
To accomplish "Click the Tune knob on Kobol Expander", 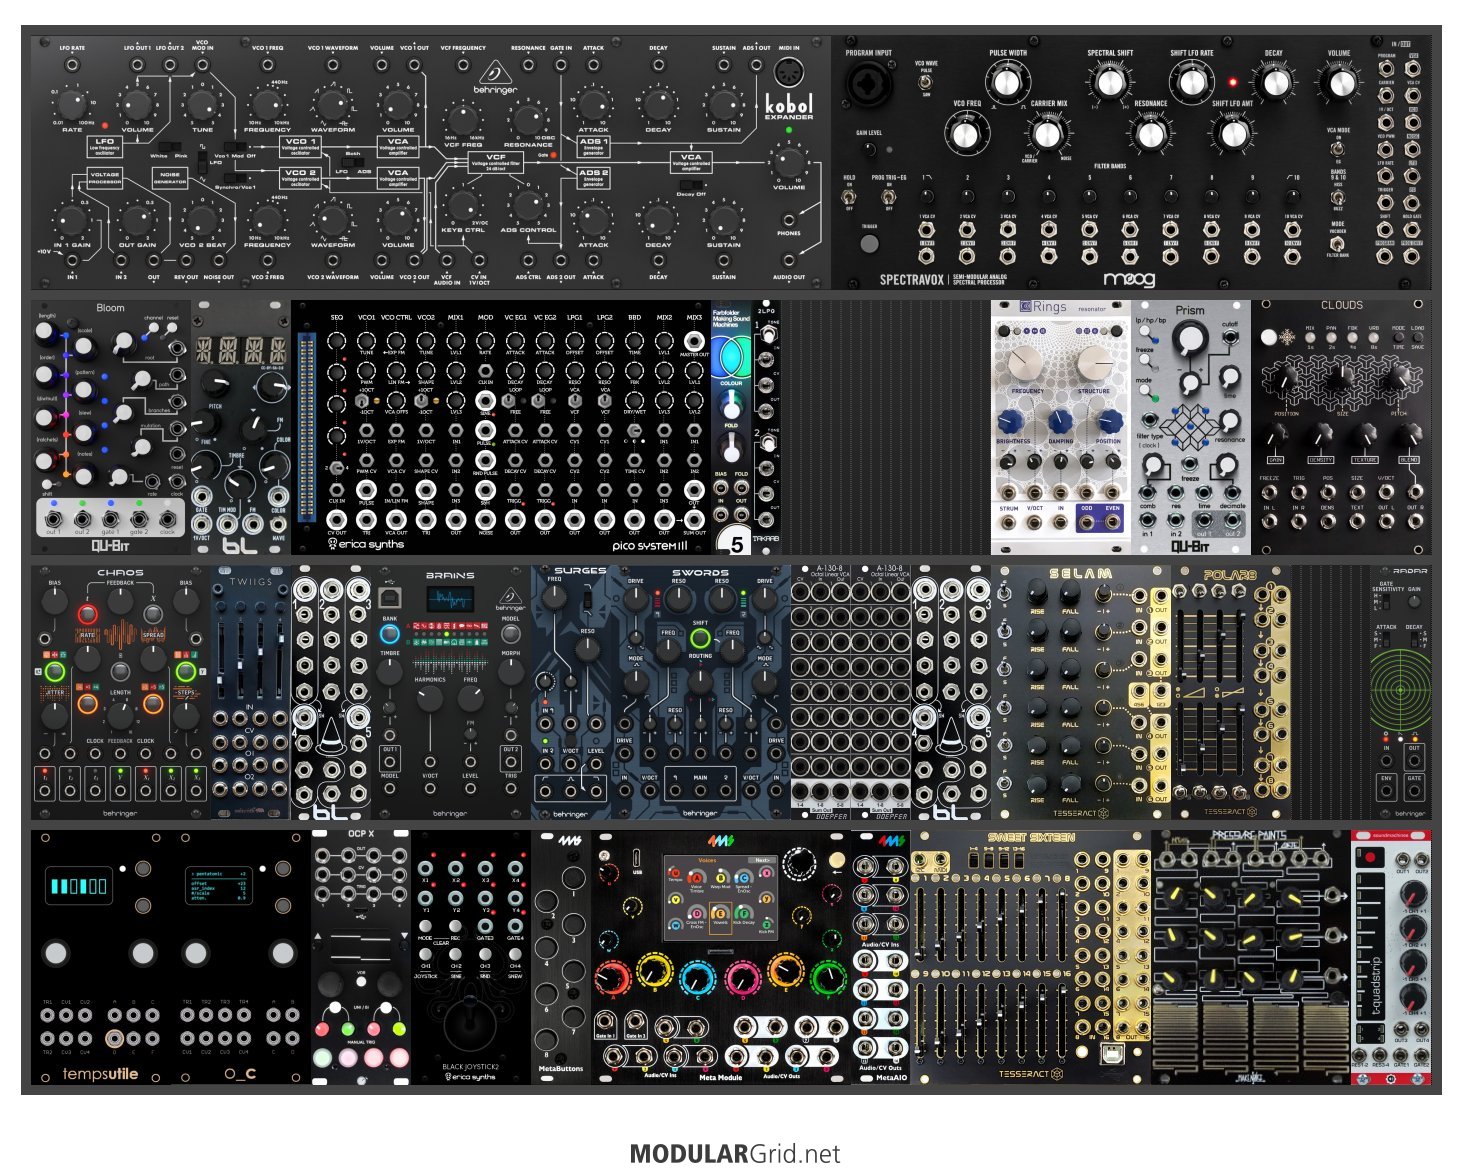I will pyautogui.click(x=203, y=105).
